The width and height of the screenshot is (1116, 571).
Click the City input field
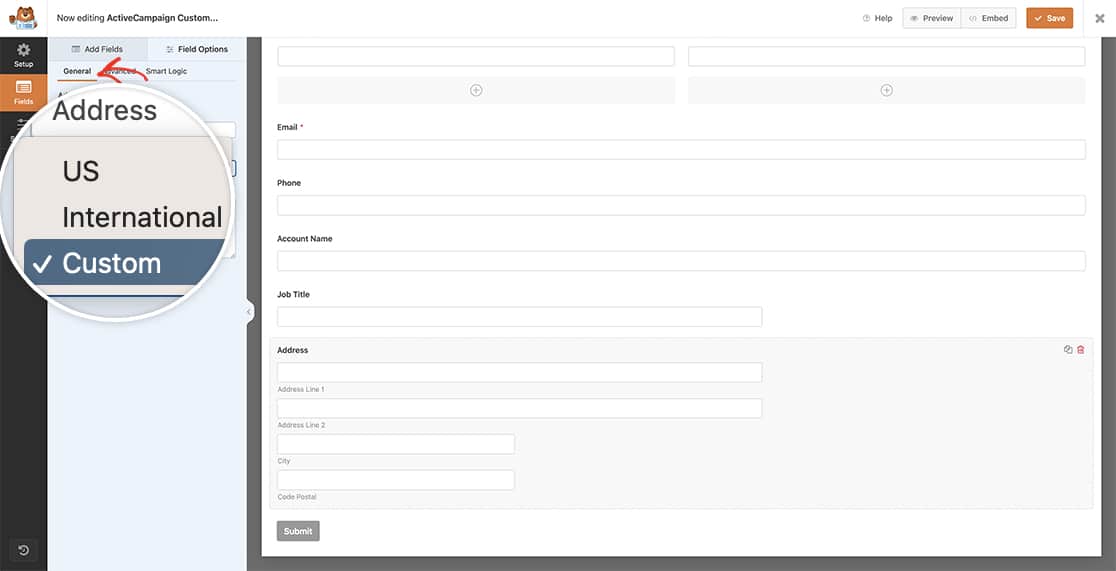396,444
